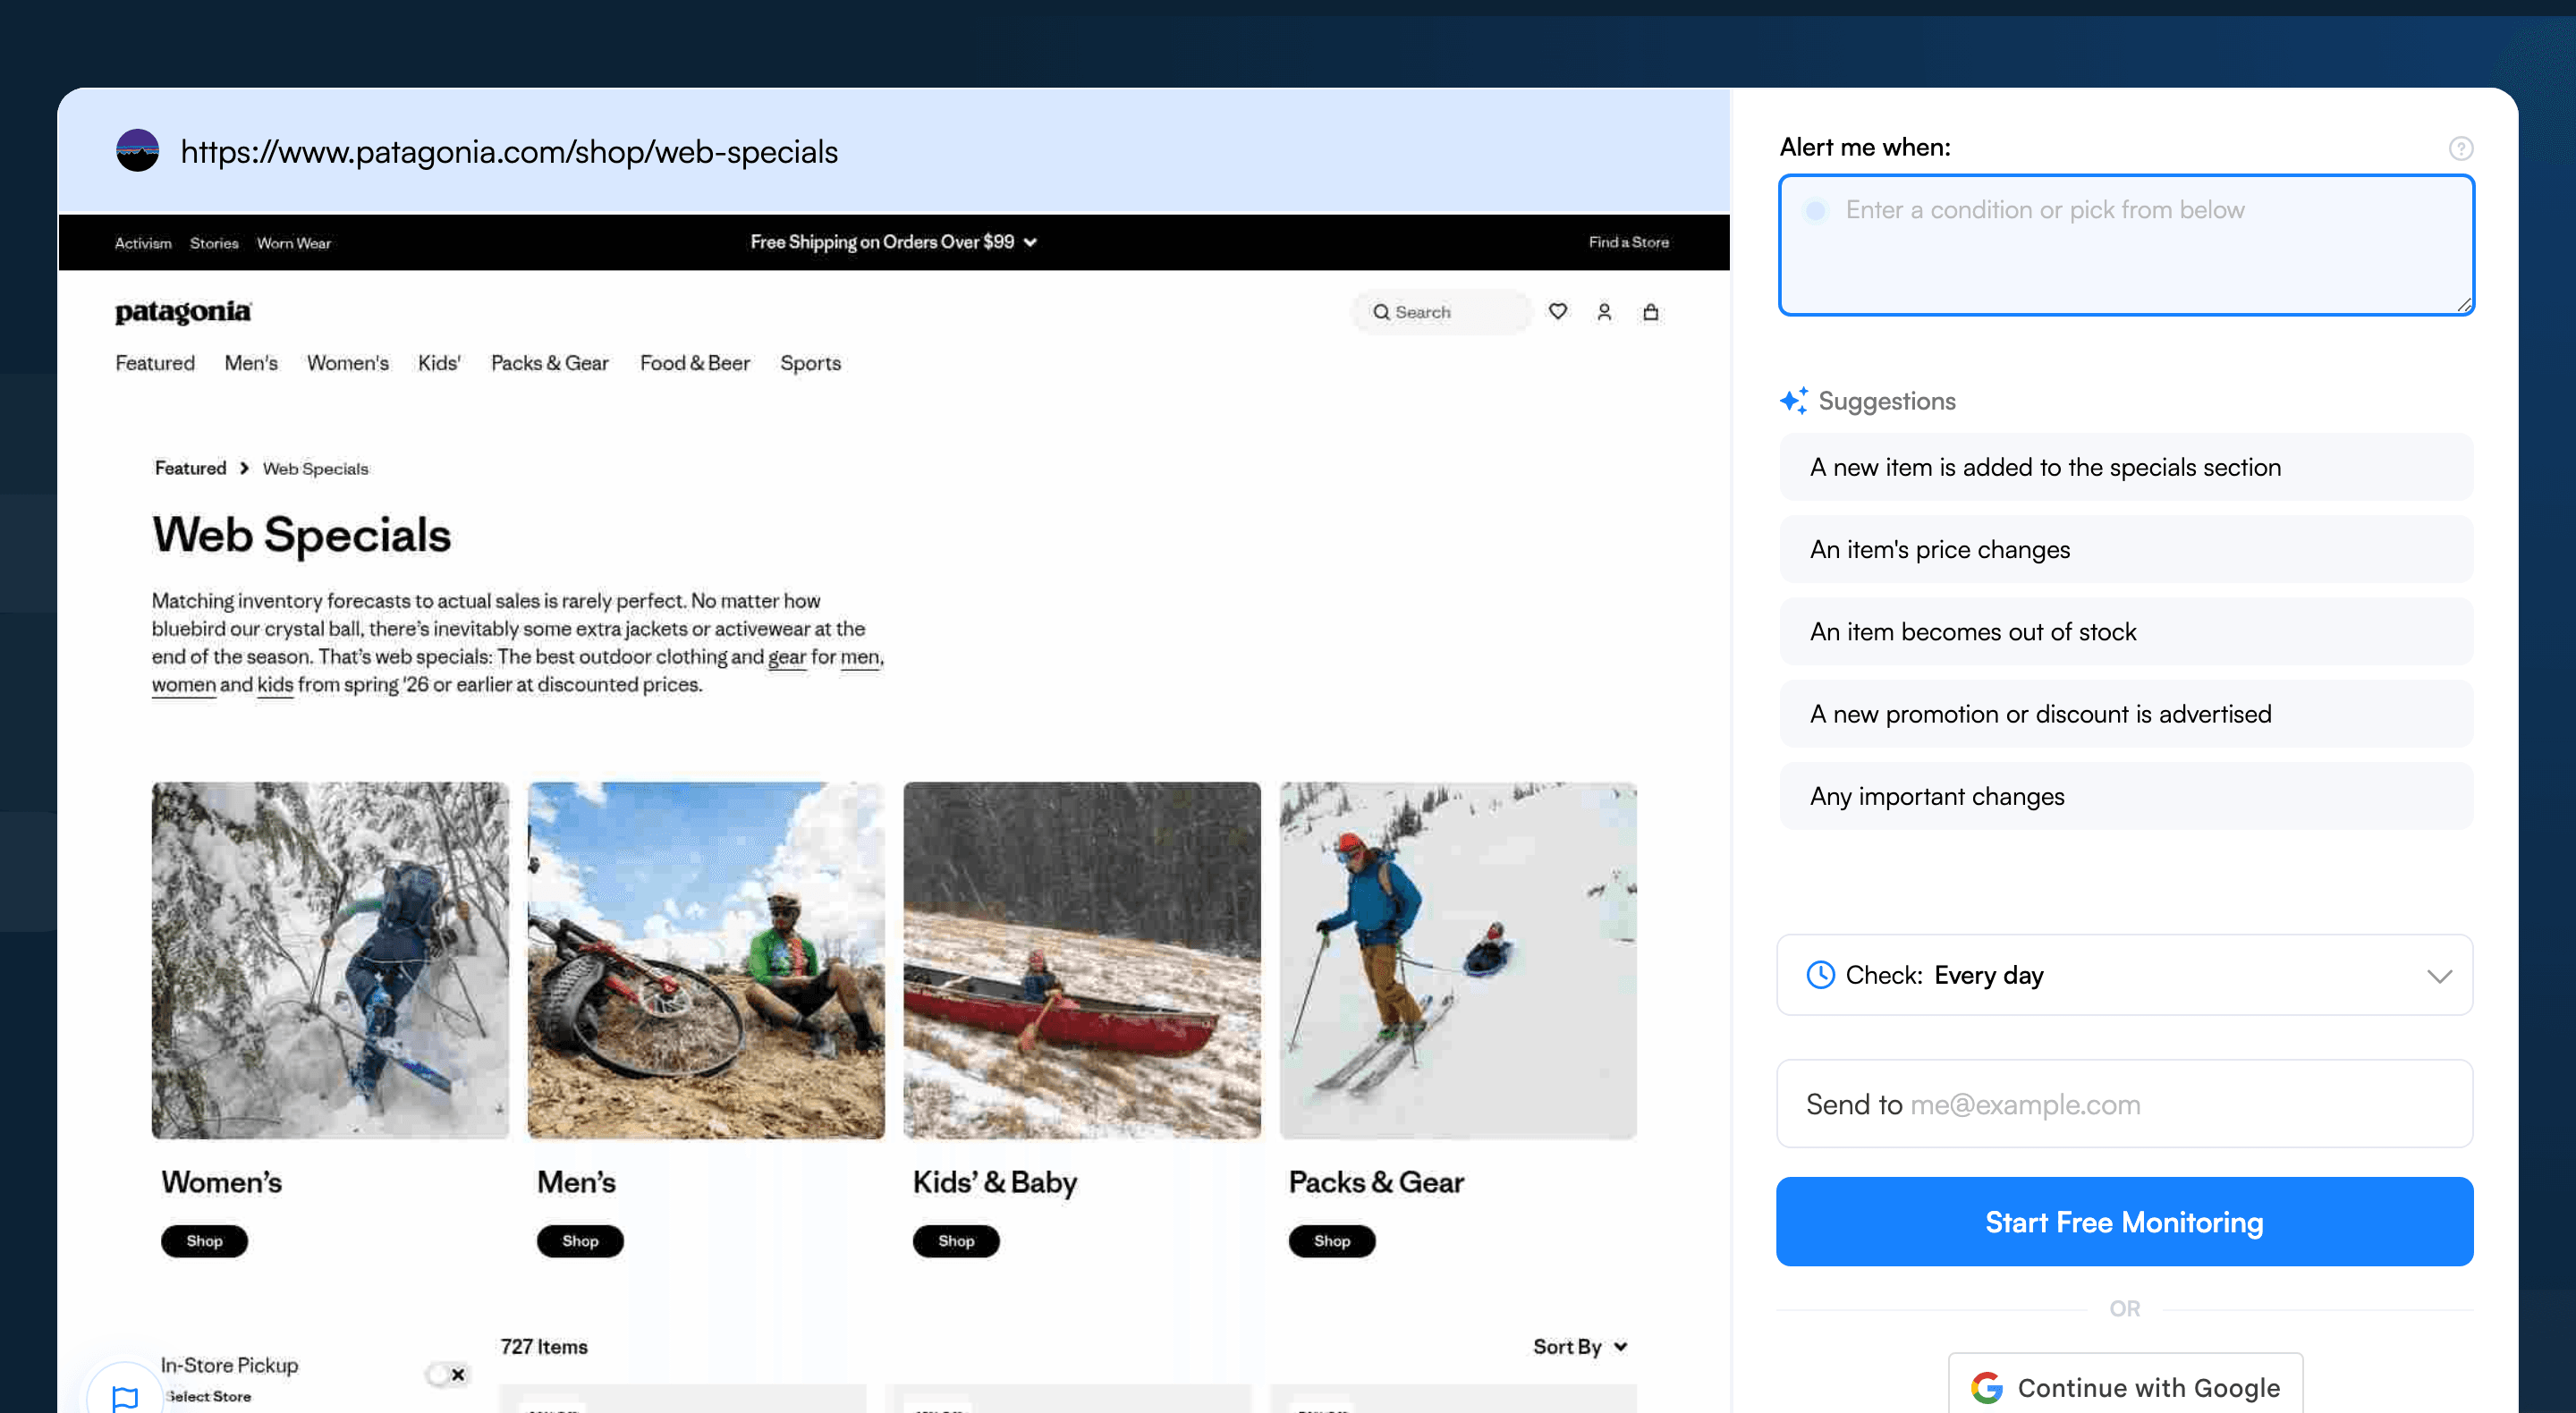Click the Send to email field

2124,1103
